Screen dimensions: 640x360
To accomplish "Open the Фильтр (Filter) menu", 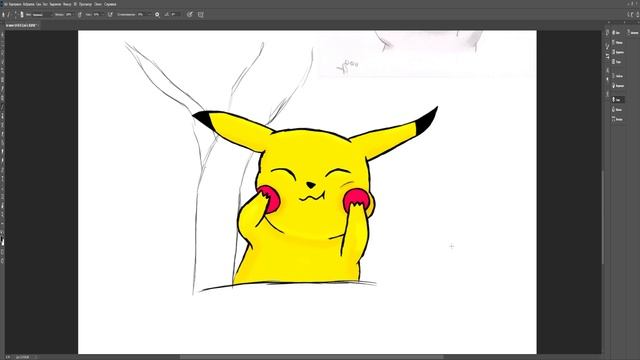I will (67, 4).
